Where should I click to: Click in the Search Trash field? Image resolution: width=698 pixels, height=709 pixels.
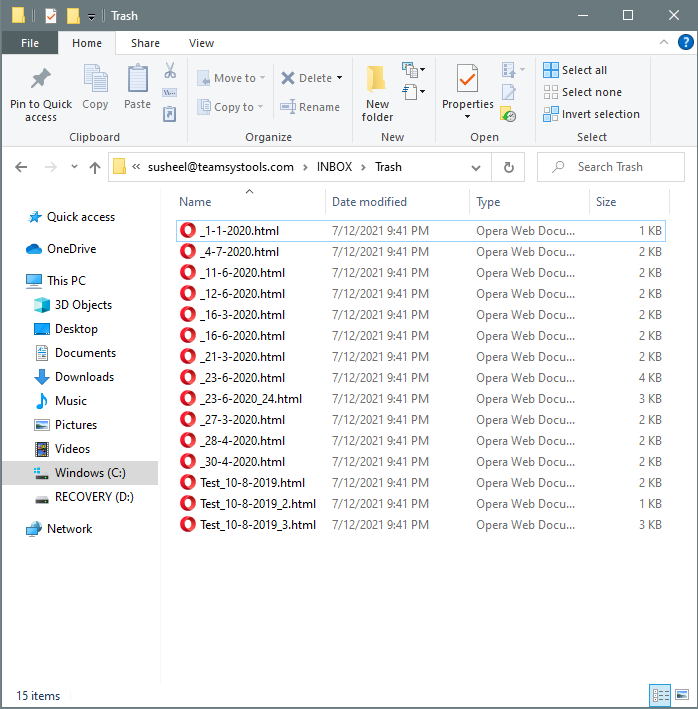pyautogui.click(x=611, y=167)
